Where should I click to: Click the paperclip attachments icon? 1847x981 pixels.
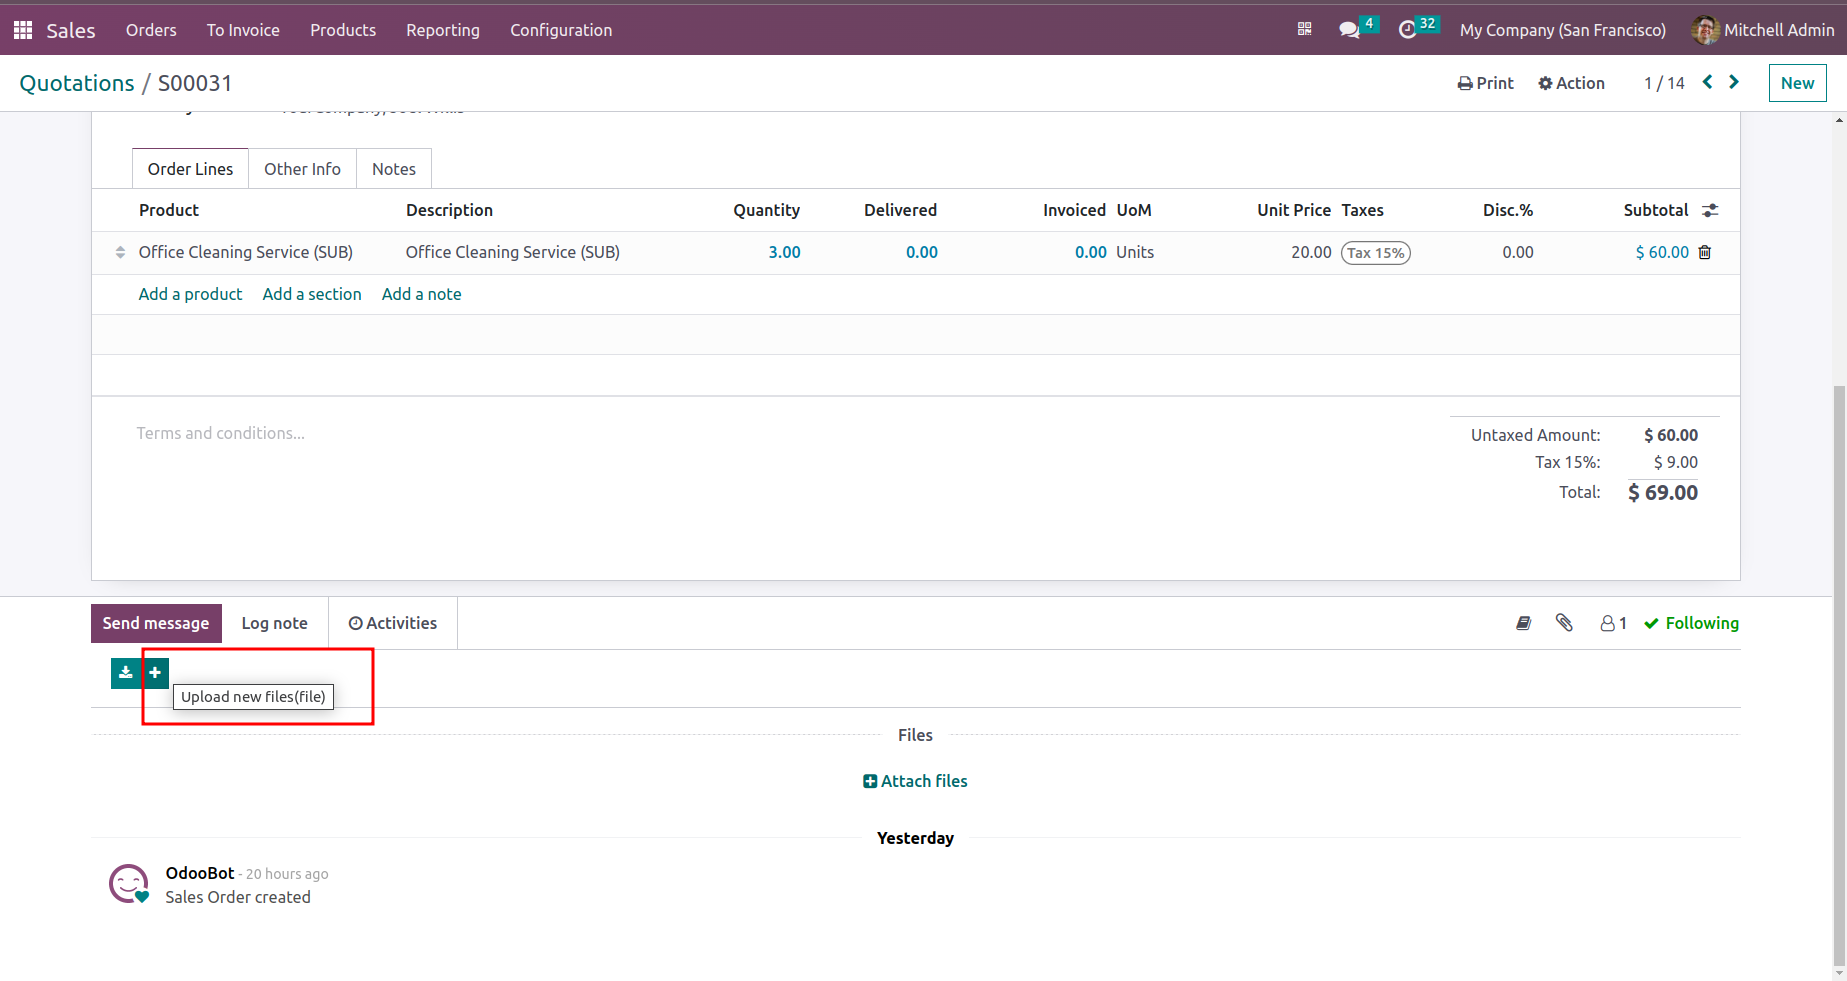pos(1564,623)
